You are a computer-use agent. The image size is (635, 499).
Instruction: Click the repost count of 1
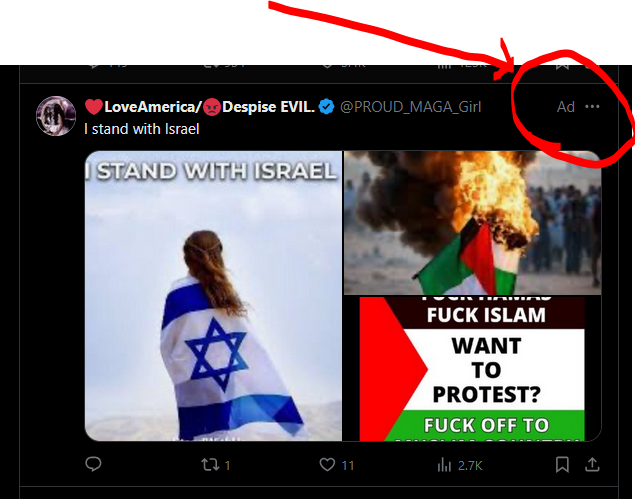[x=228, y=465]
